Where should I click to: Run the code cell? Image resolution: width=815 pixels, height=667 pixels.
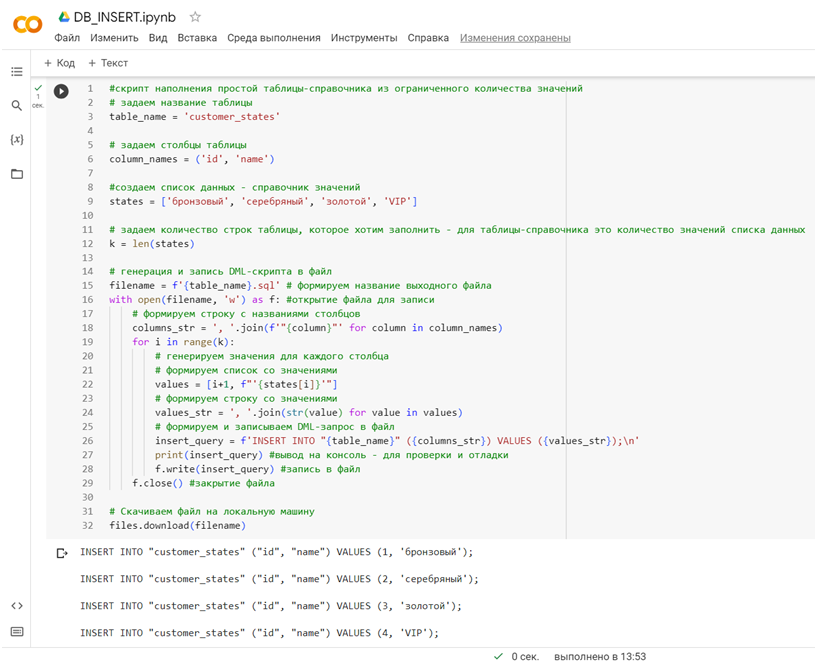pos(61,91)
